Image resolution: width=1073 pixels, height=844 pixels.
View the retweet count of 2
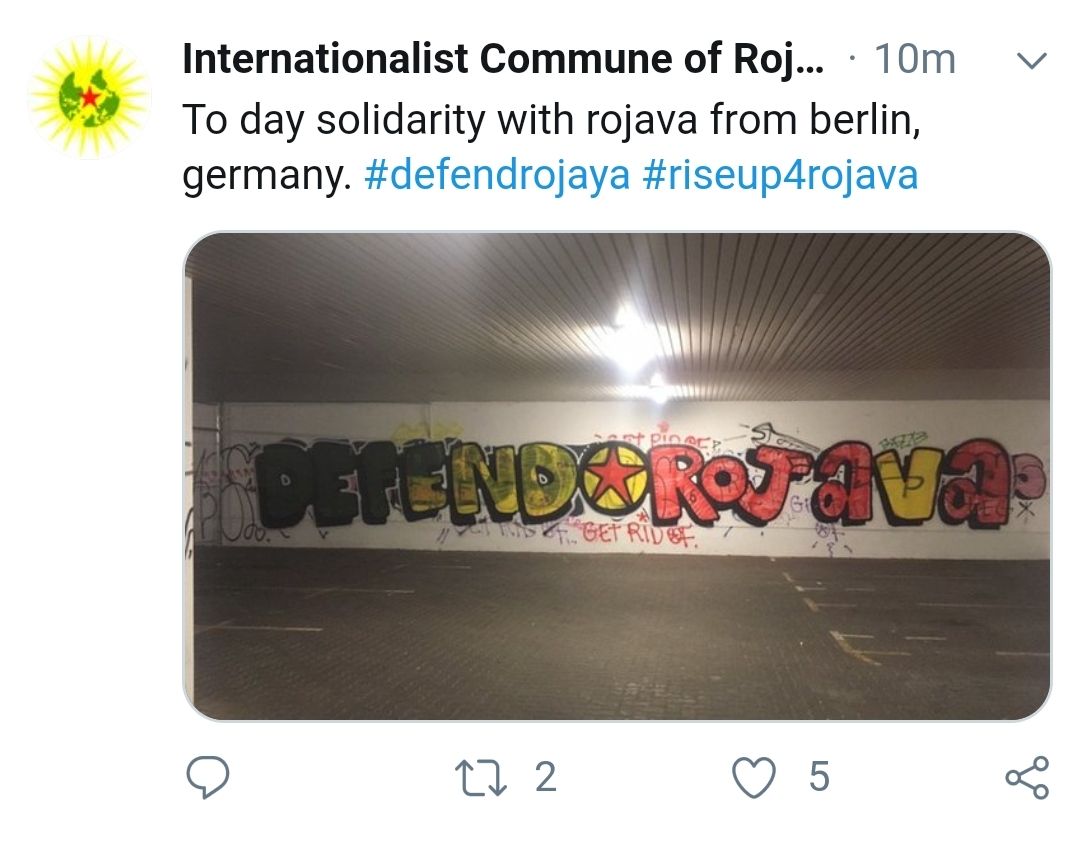545,778
